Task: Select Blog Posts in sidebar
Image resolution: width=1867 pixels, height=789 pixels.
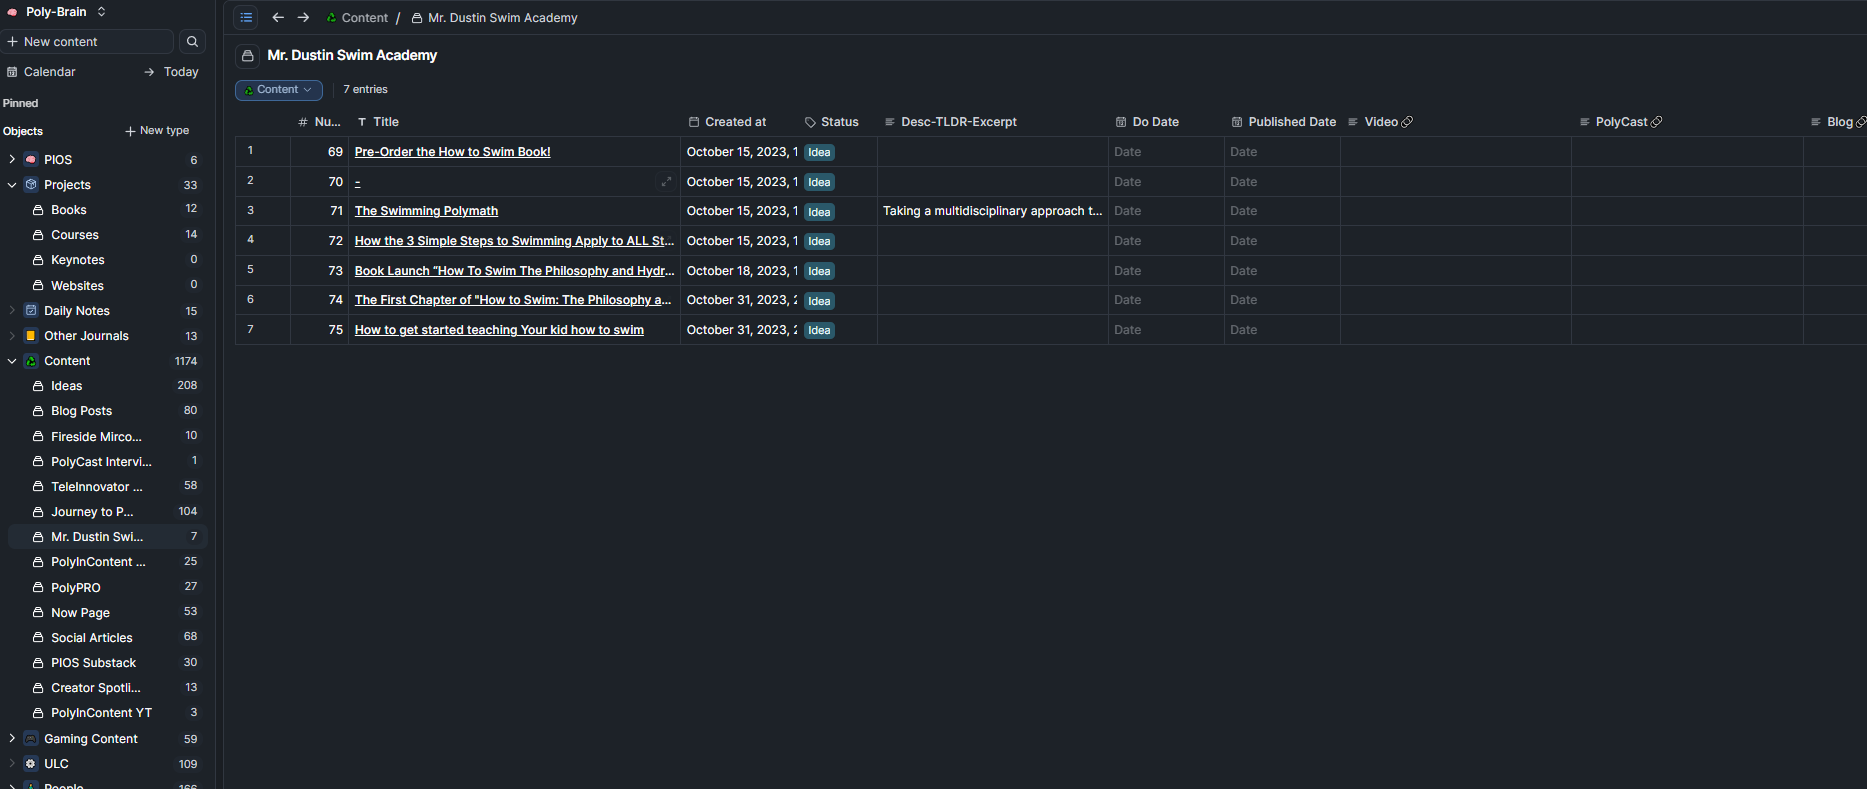Action: tap(81, 411)
